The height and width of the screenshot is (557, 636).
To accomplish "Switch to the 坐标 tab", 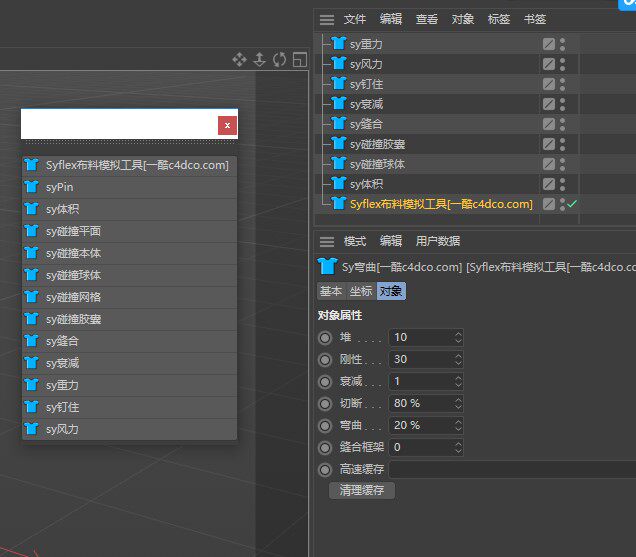I will (x=361, y=291).
